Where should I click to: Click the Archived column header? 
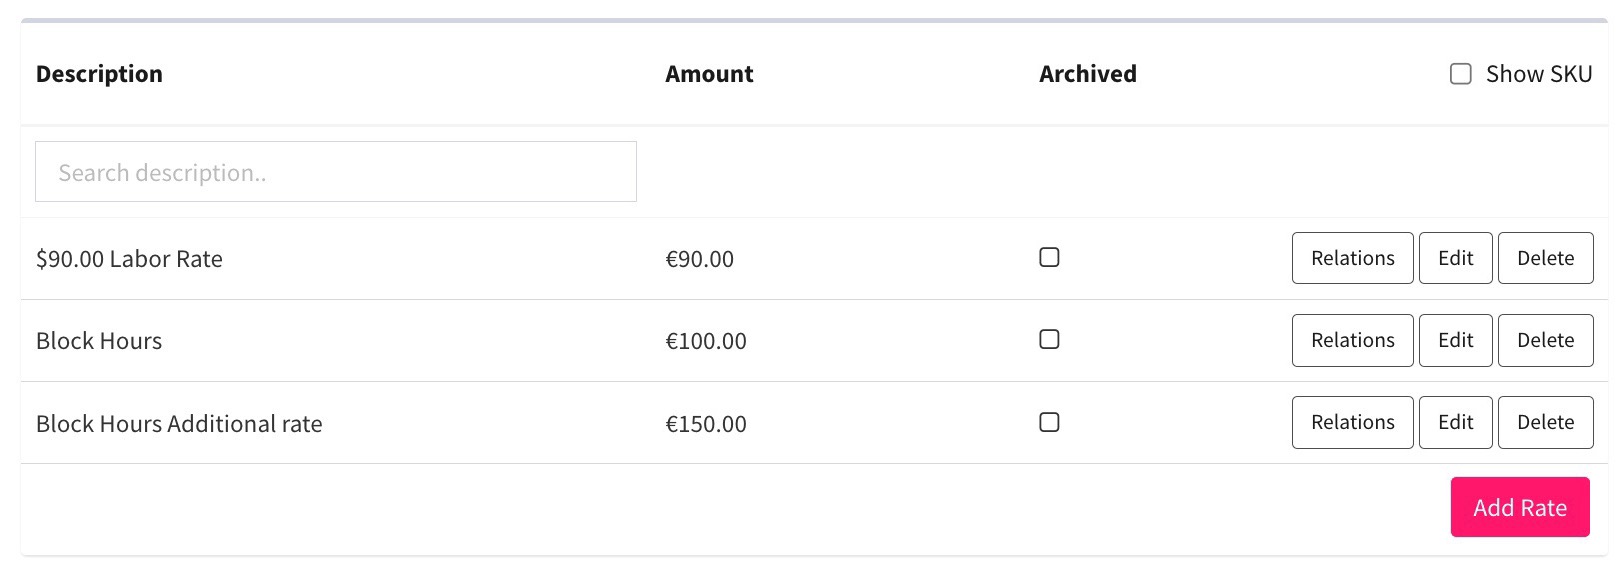pyautogui.click(x=1087, y=74)
